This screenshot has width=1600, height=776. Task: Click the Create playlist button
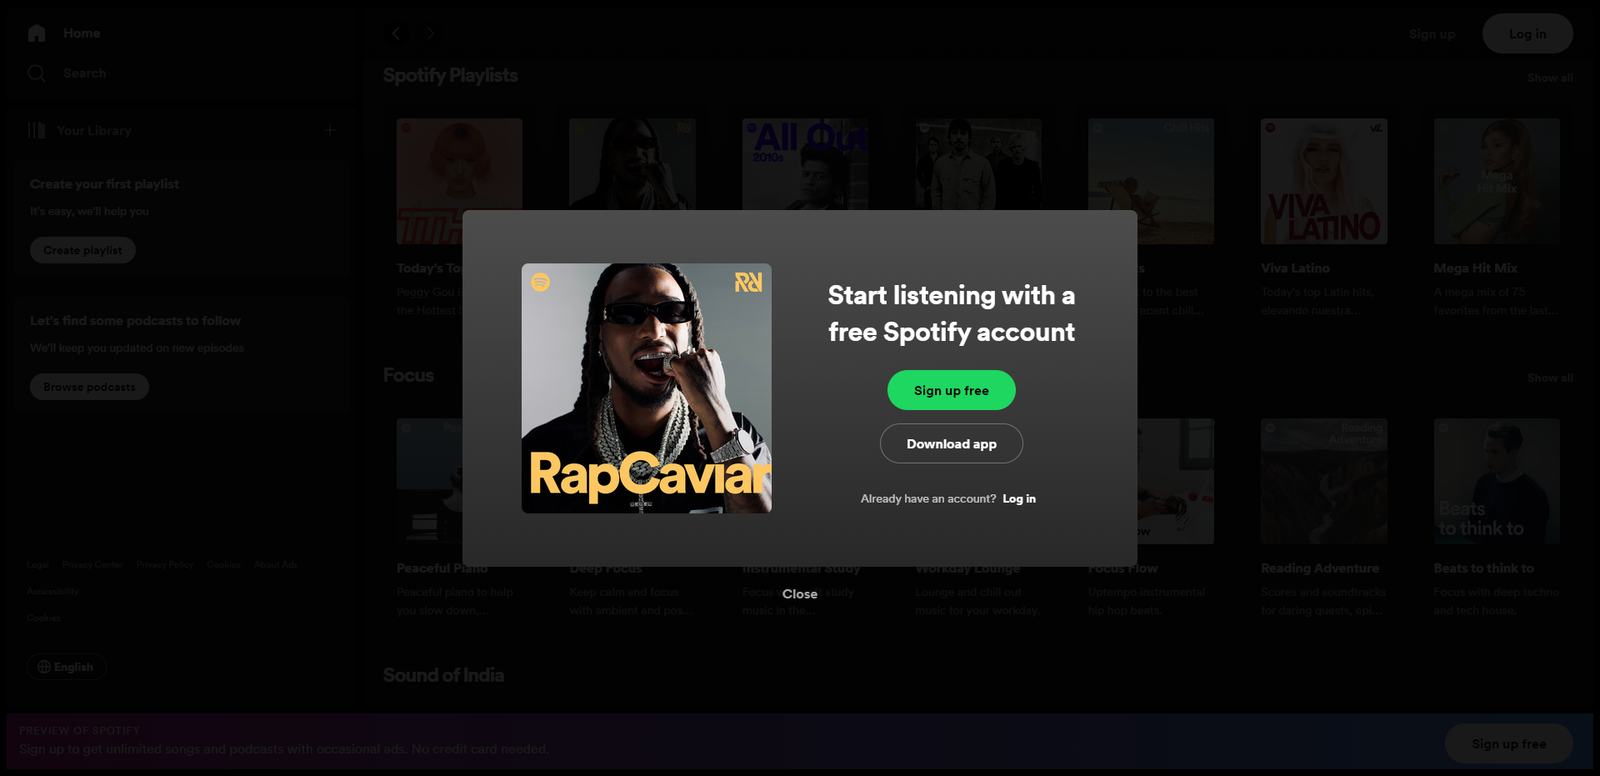(x=83, y=250)
